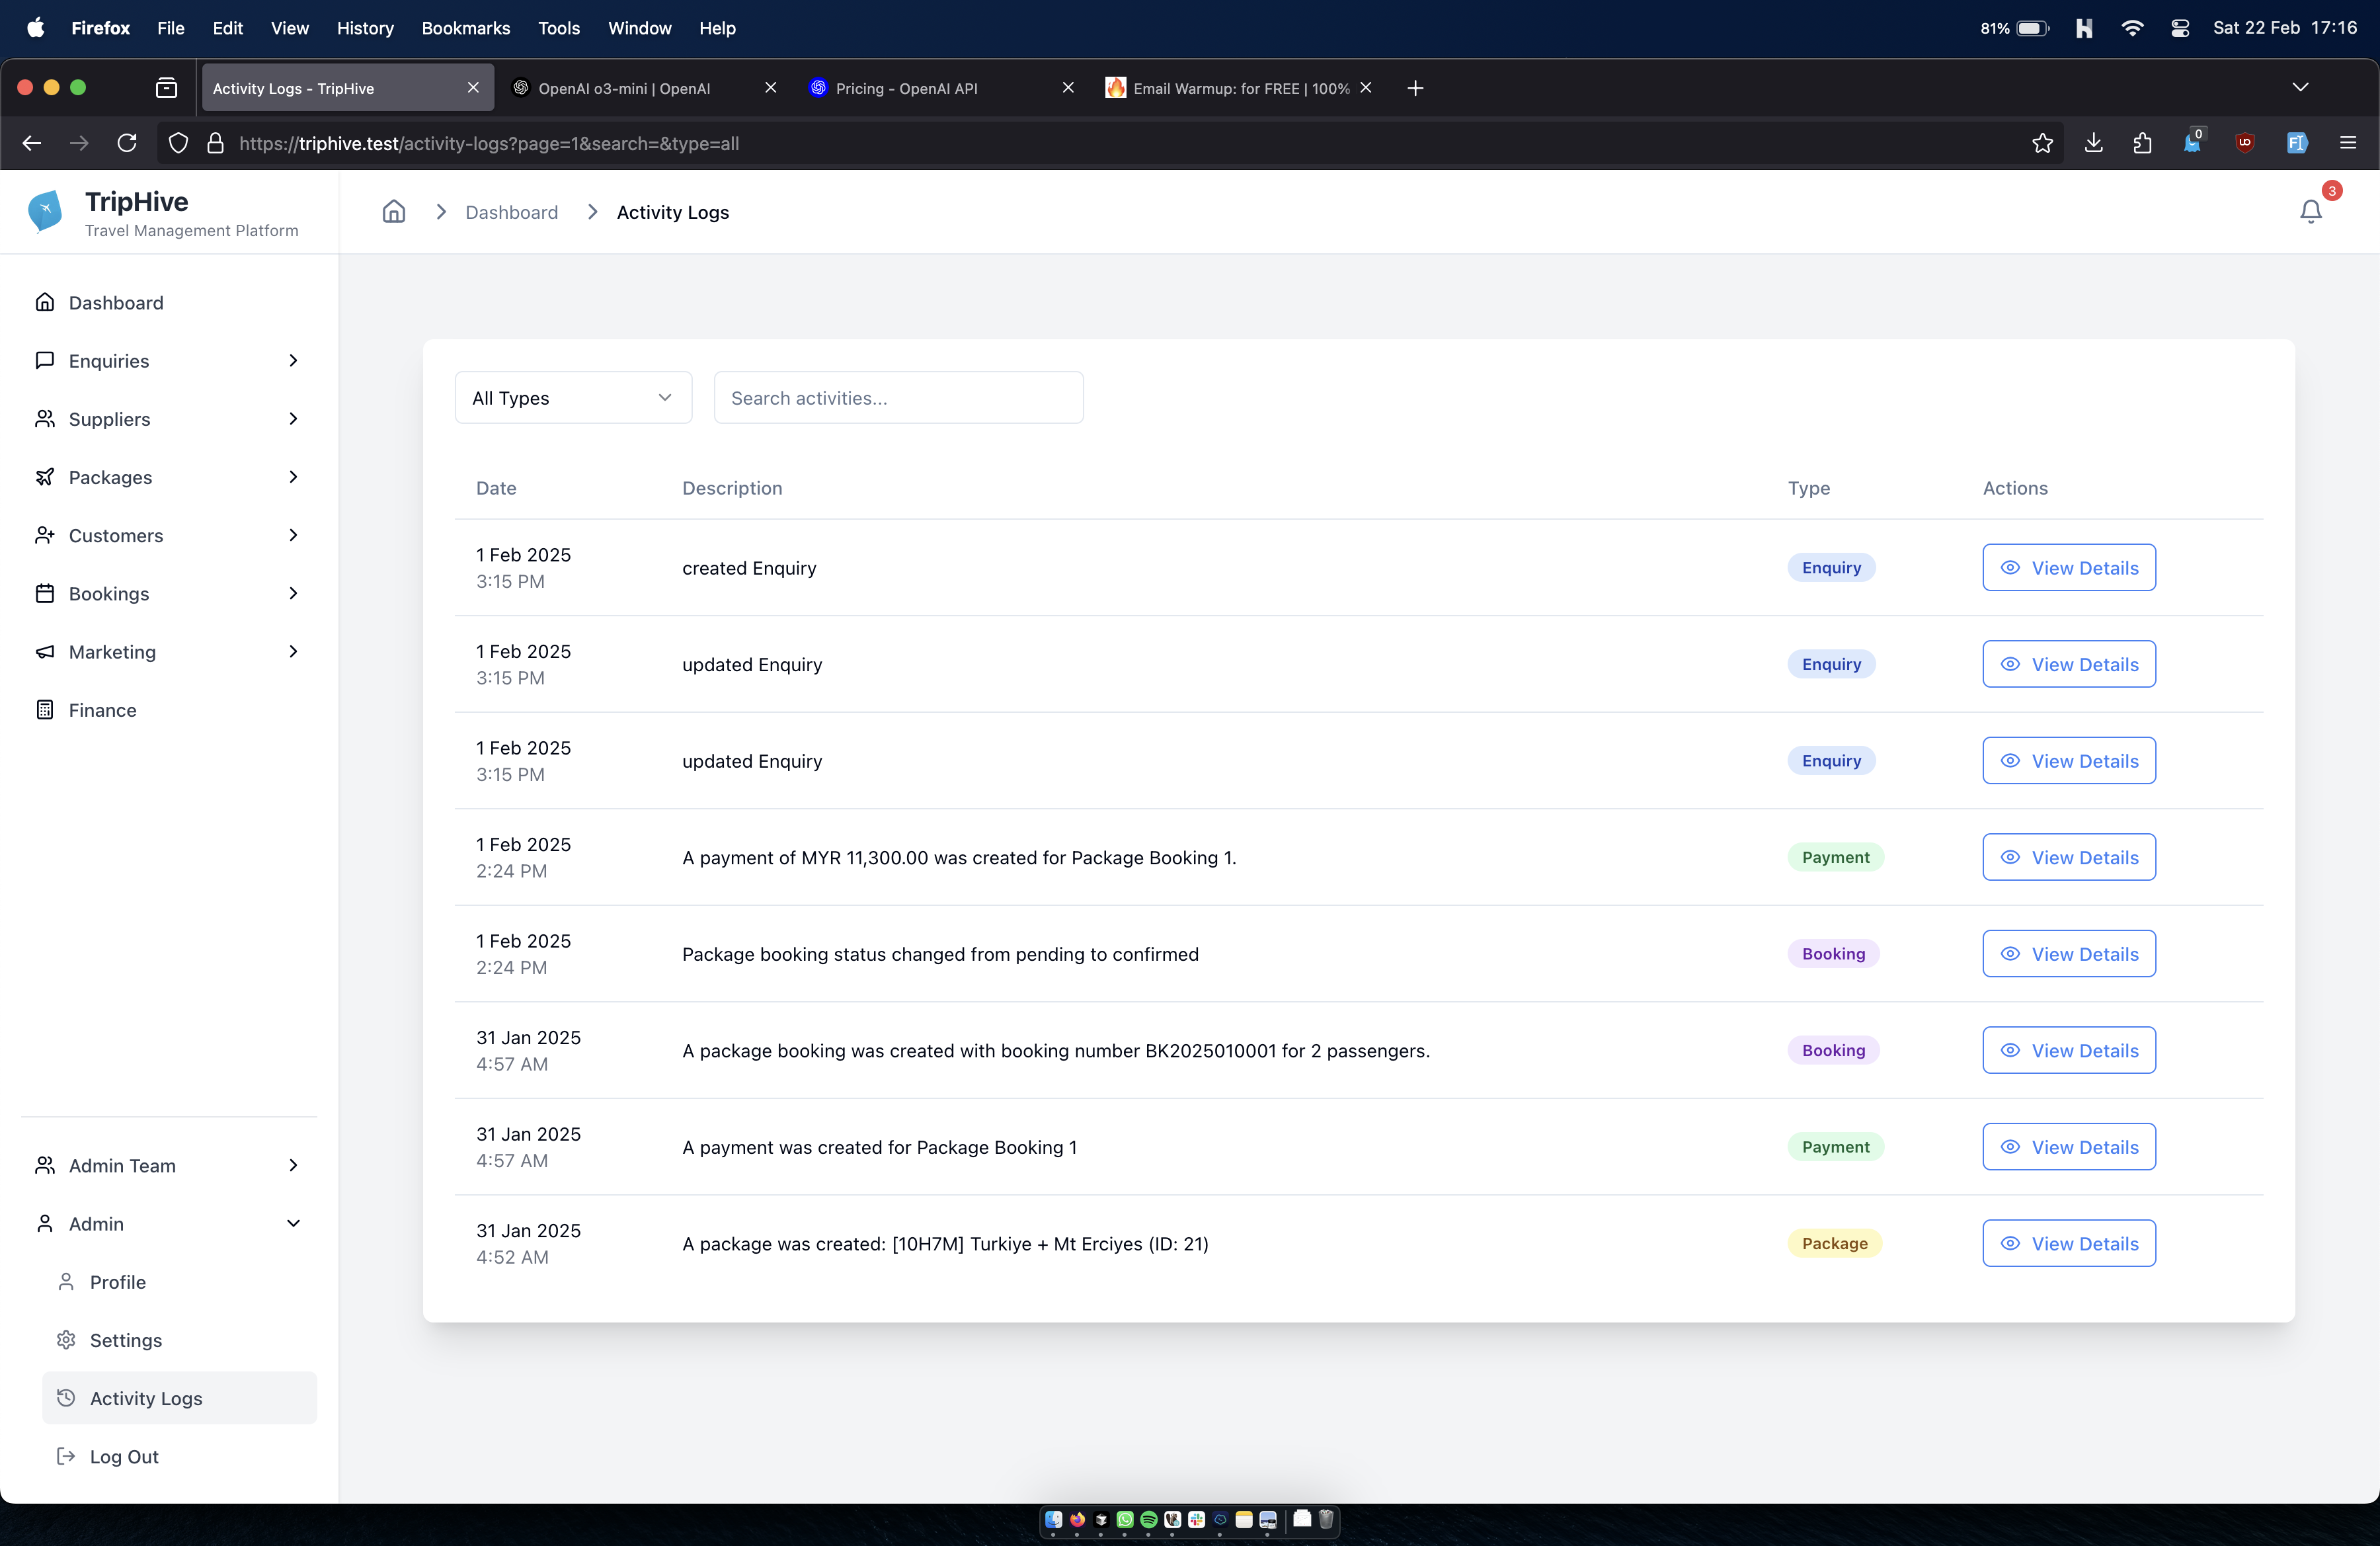Open Finance in the sidebar
The width and height of the screenshot is (2380, 1546).
click(170, 710)
